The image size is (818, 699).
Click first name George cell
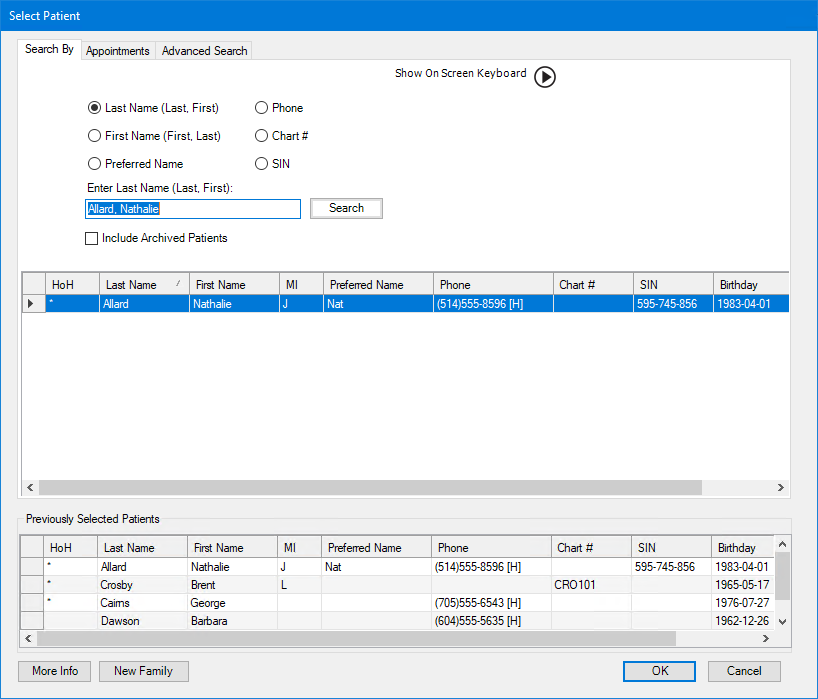click(232, 603)
